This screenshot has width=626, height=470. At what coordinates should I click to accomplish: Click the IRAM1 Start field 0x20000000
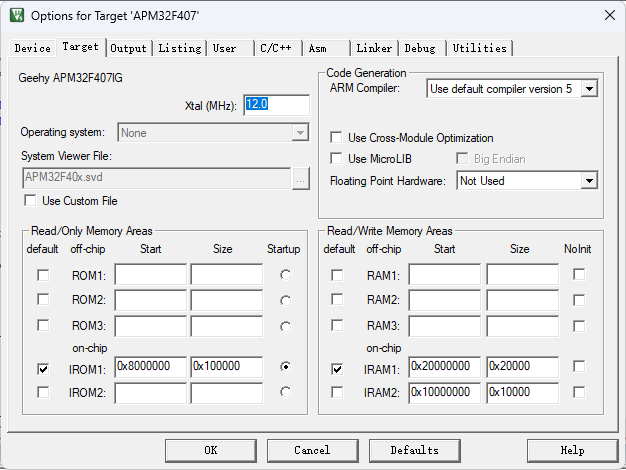click(445, 367)
